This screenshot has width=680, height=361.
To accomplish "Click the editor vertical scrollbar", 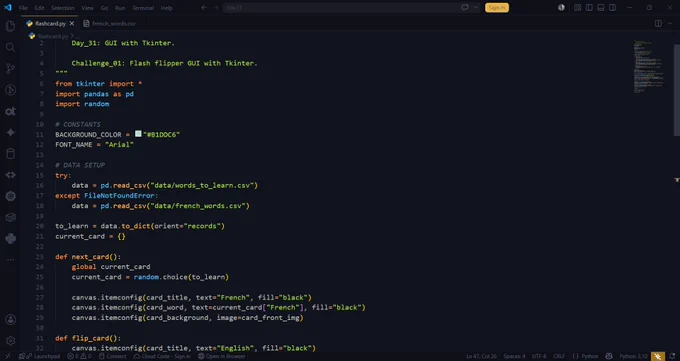I will click(677, 89).
